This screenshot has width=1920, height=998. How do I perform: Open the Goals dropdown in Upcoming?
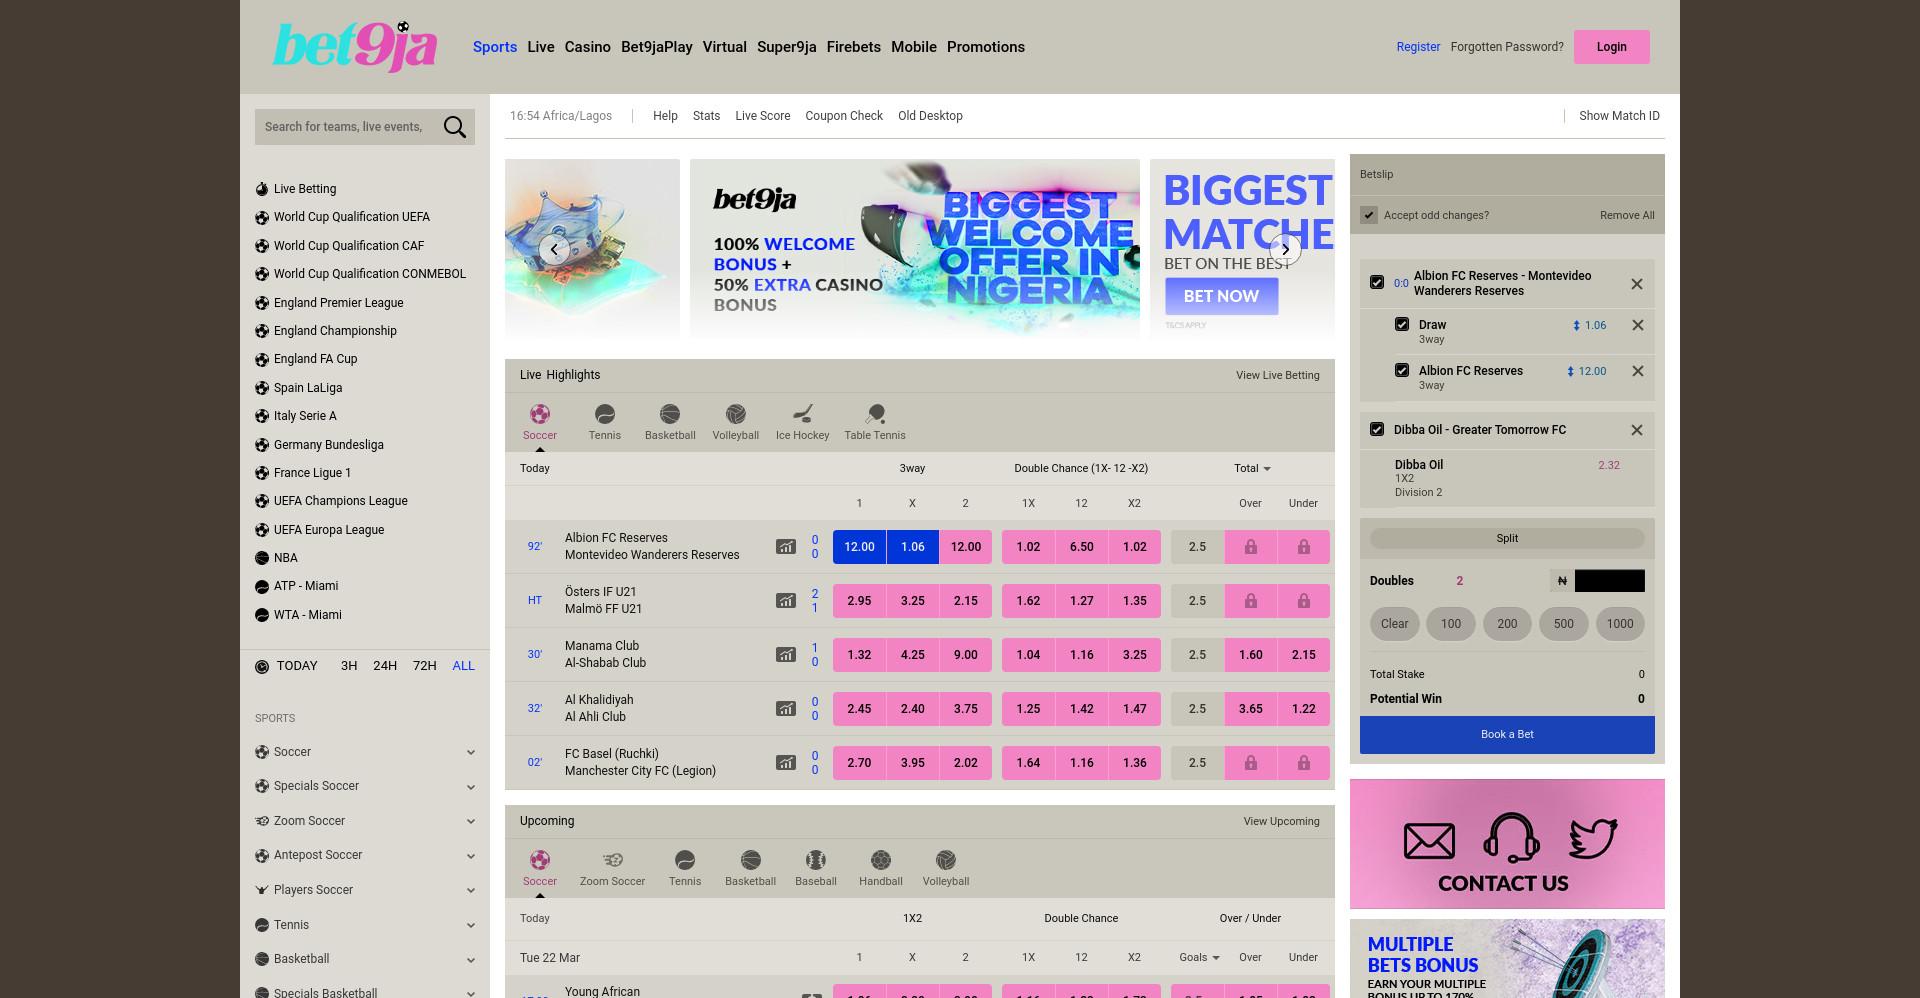(1199, 957)
